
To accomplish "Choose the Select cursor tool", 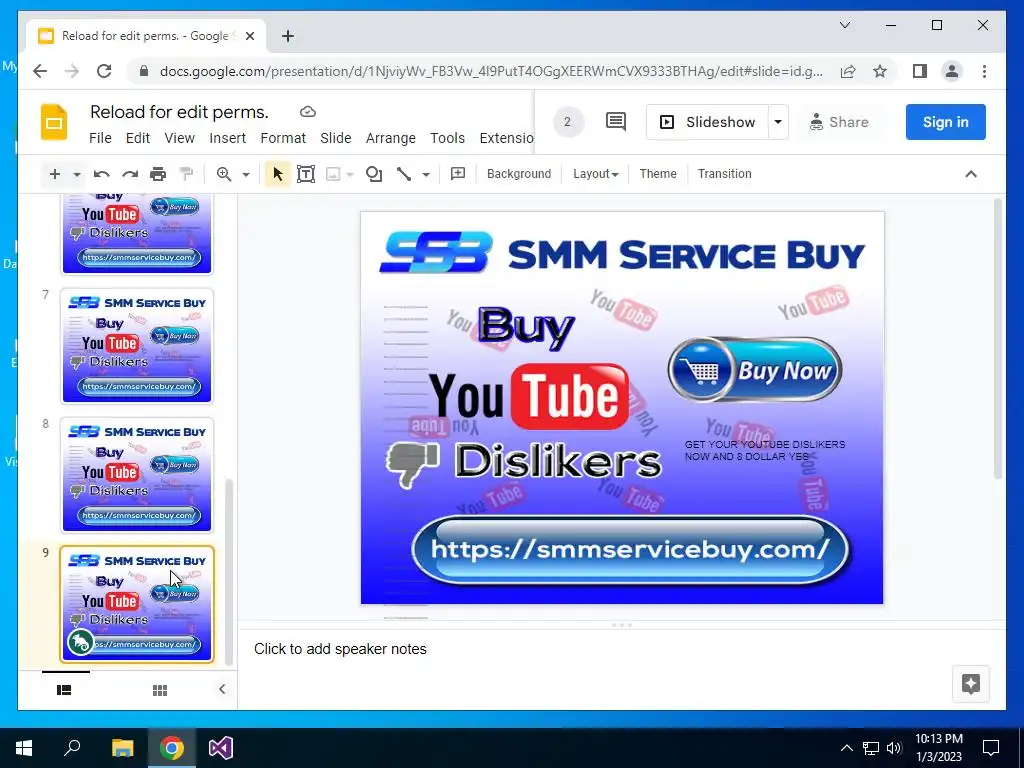I will 278,174.
